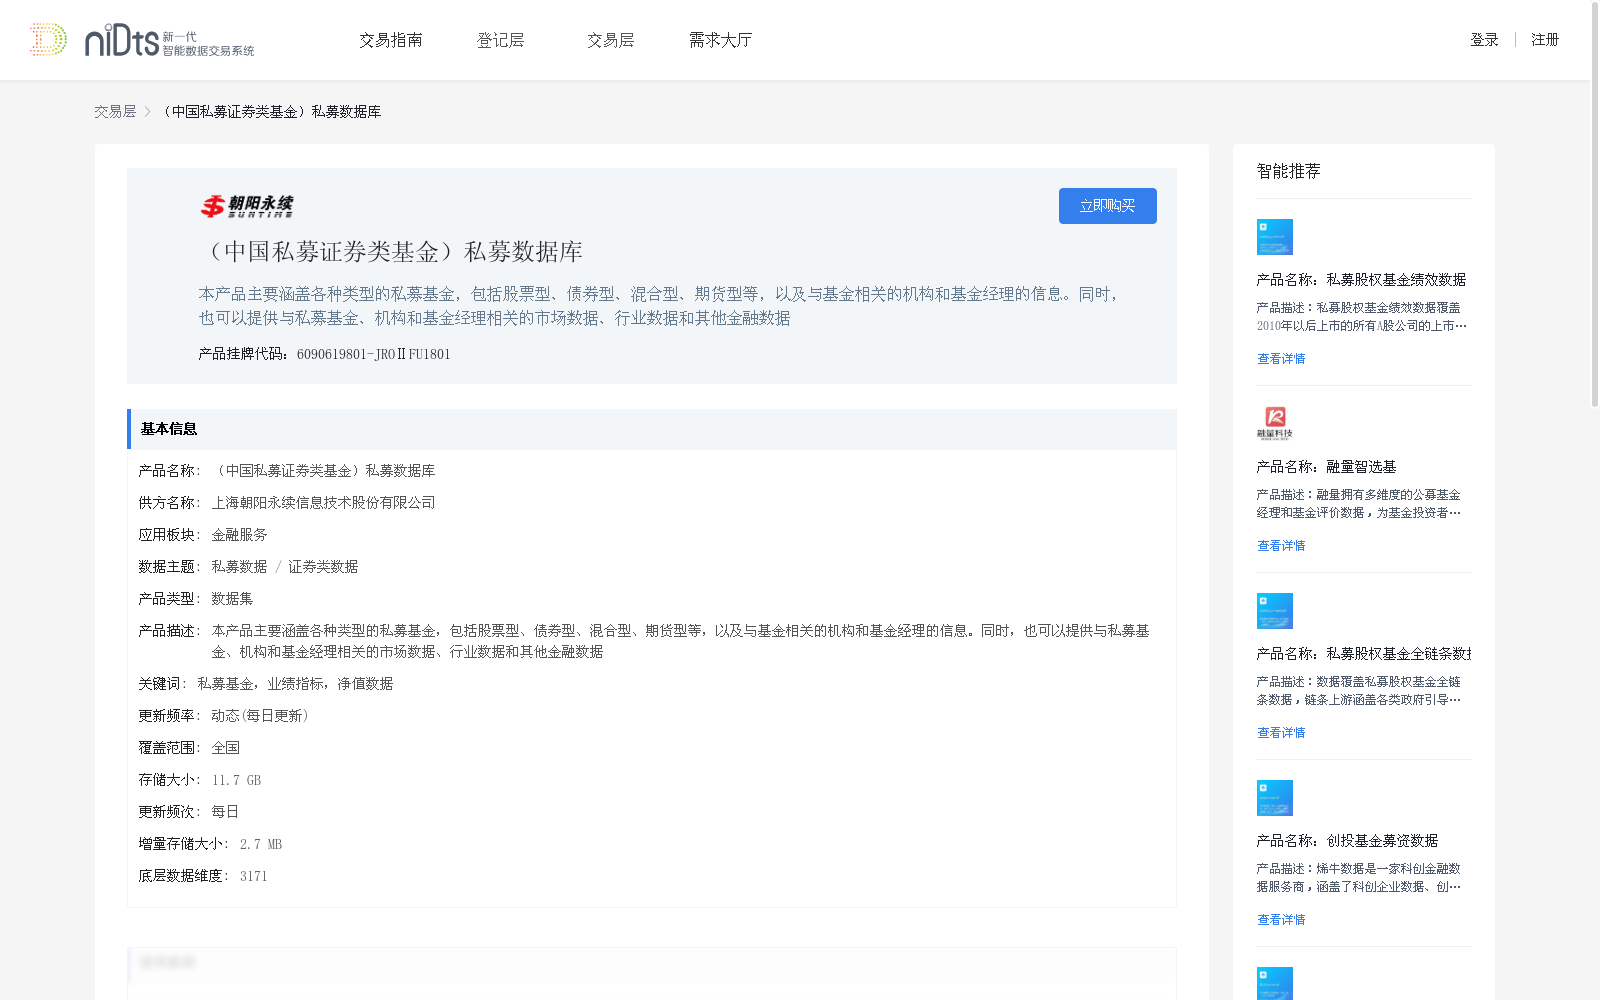Open the 交易指南 menu item

click(391, 40)
